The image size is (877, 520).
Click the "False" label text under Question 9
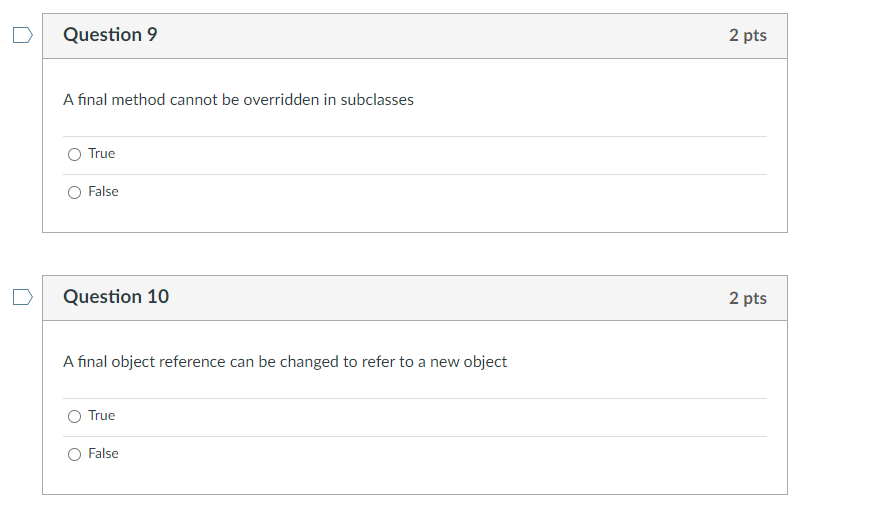[103, 191]
